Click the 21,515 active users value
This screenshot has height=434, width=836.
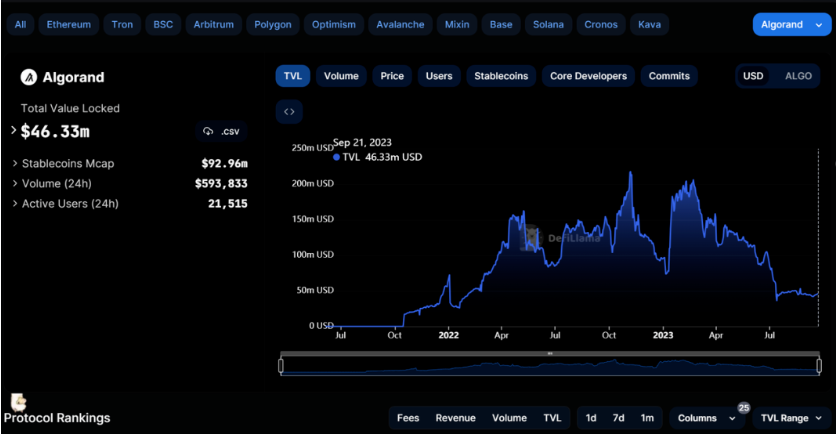click(228, 204)
